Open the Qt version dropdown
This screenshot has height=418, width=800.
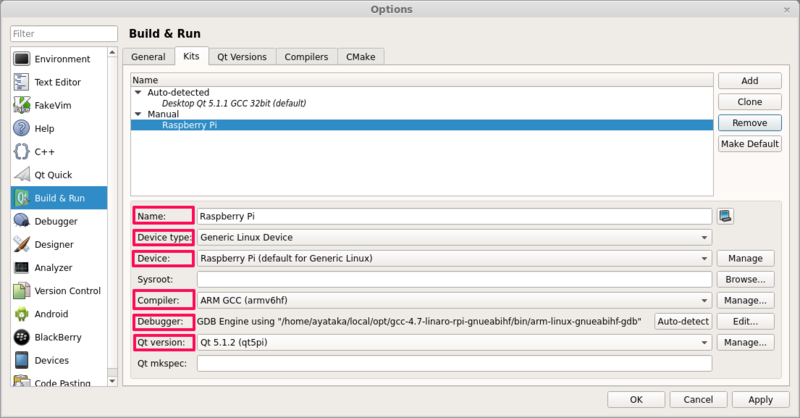pyautogui.click(x=454, y=342)
